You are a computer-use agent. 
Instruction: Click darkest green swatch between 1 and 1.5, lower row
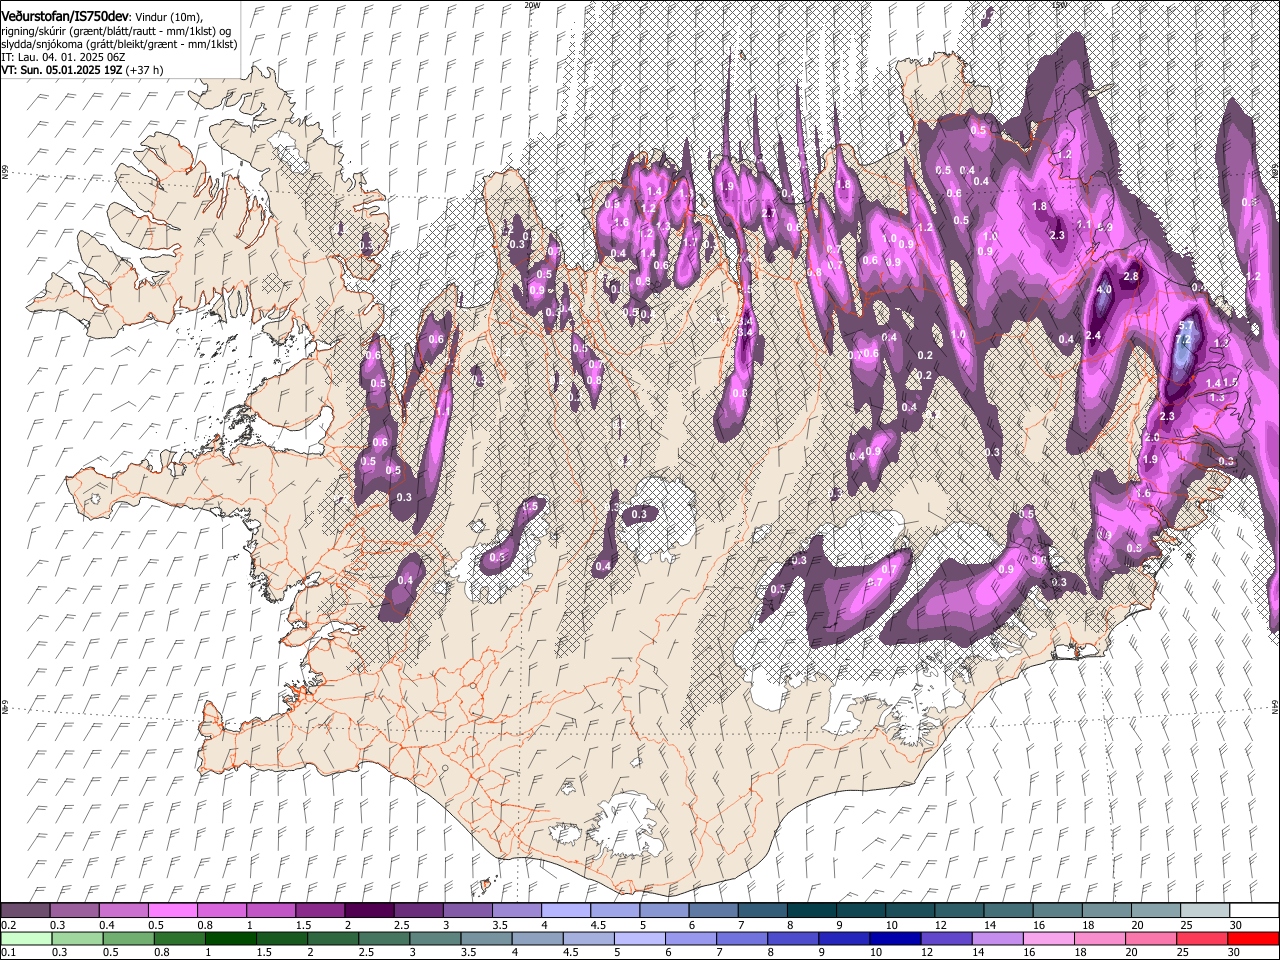230,938
